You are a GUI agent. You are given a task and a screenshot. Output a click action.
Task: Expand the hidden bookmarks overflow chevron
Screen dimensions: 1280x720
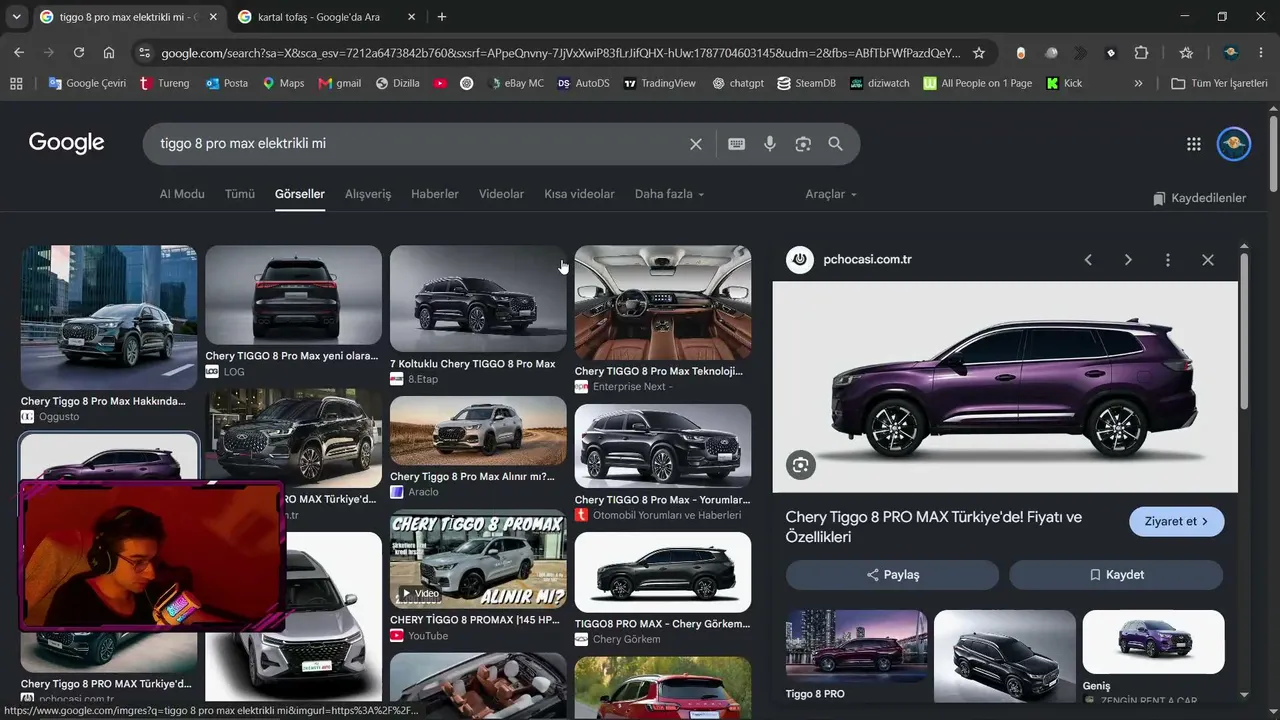click(1138, 83)
